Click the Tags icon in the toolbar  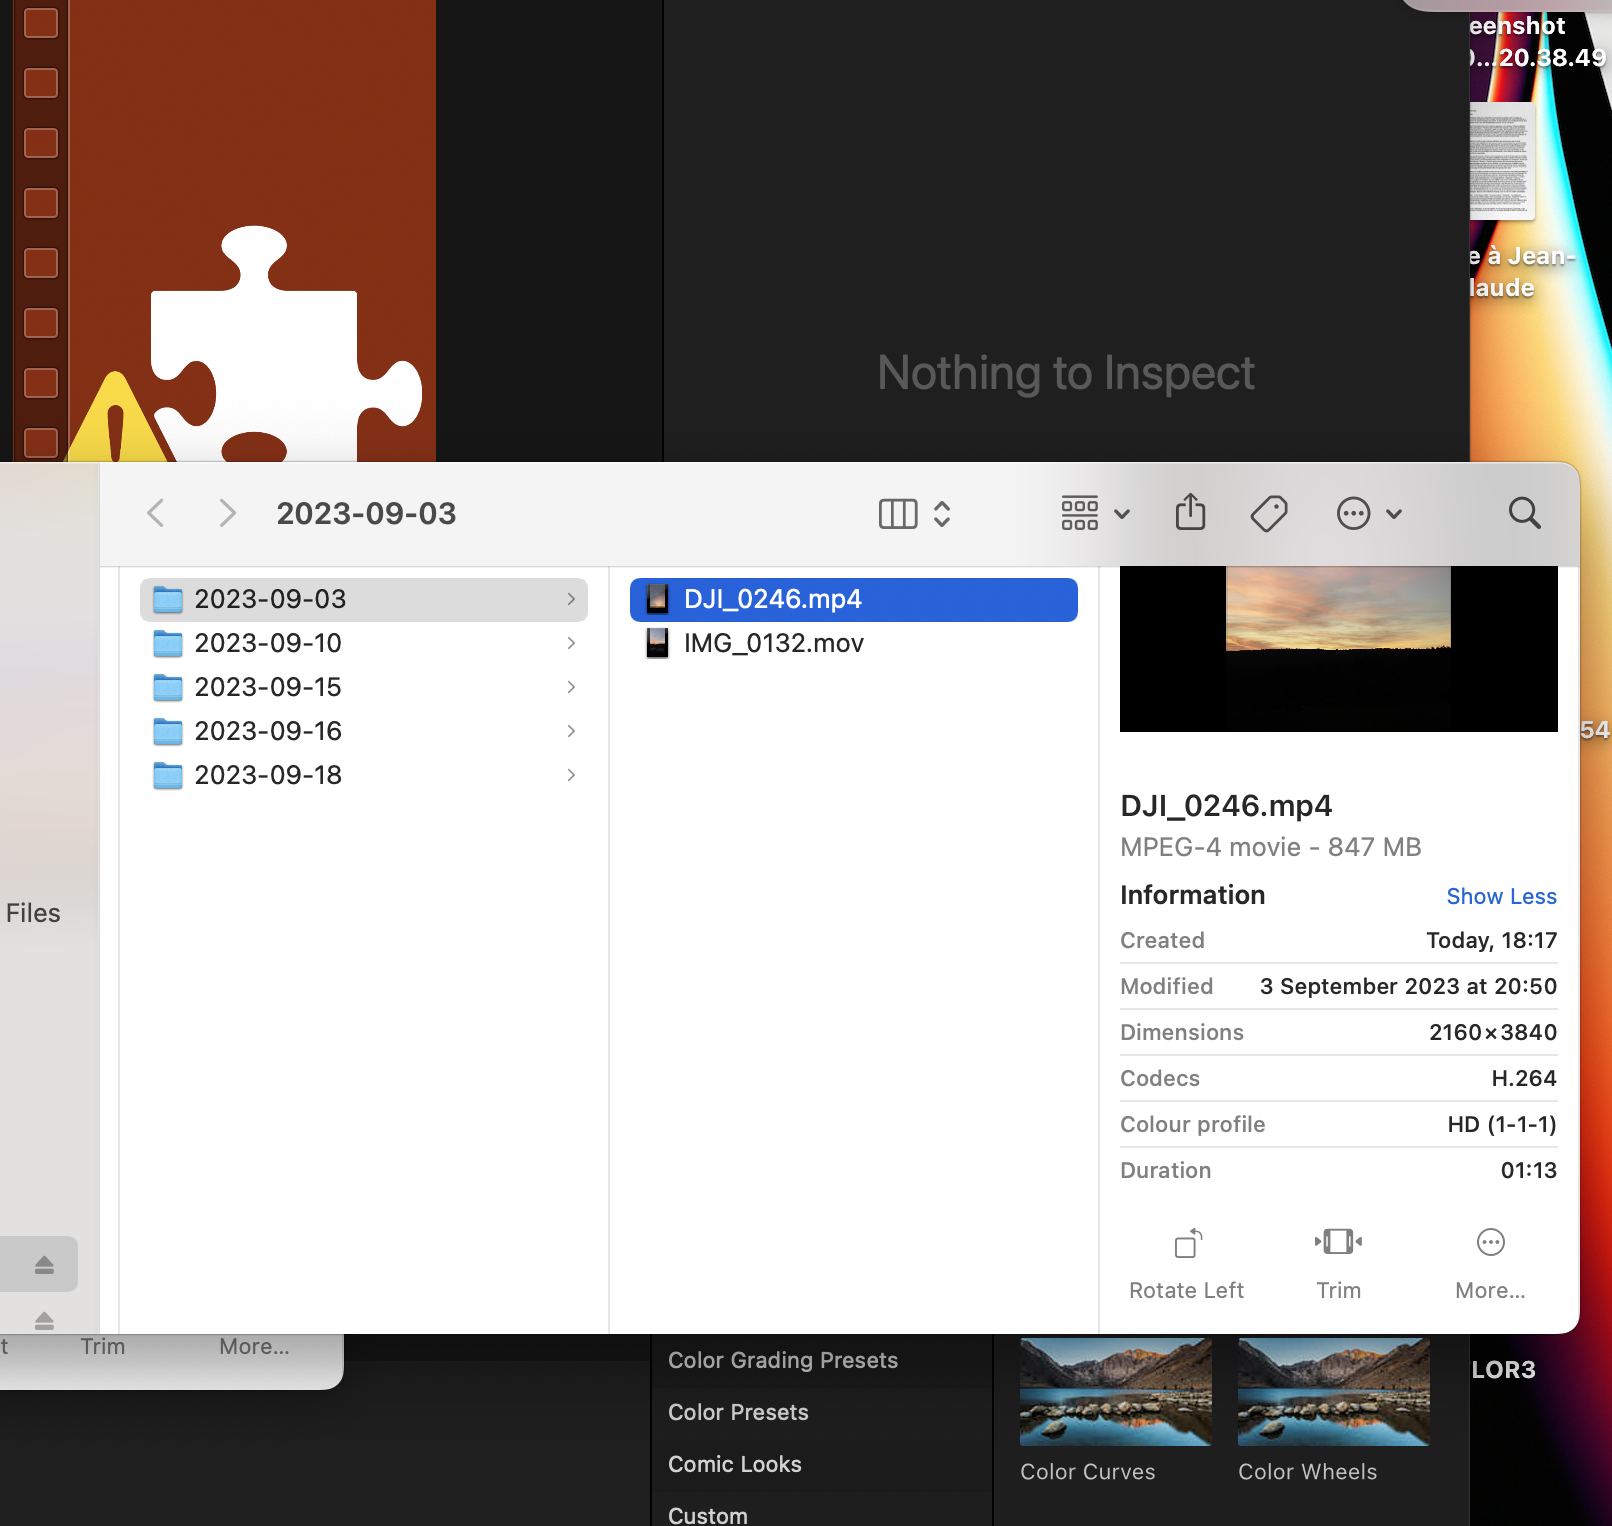1268,513
